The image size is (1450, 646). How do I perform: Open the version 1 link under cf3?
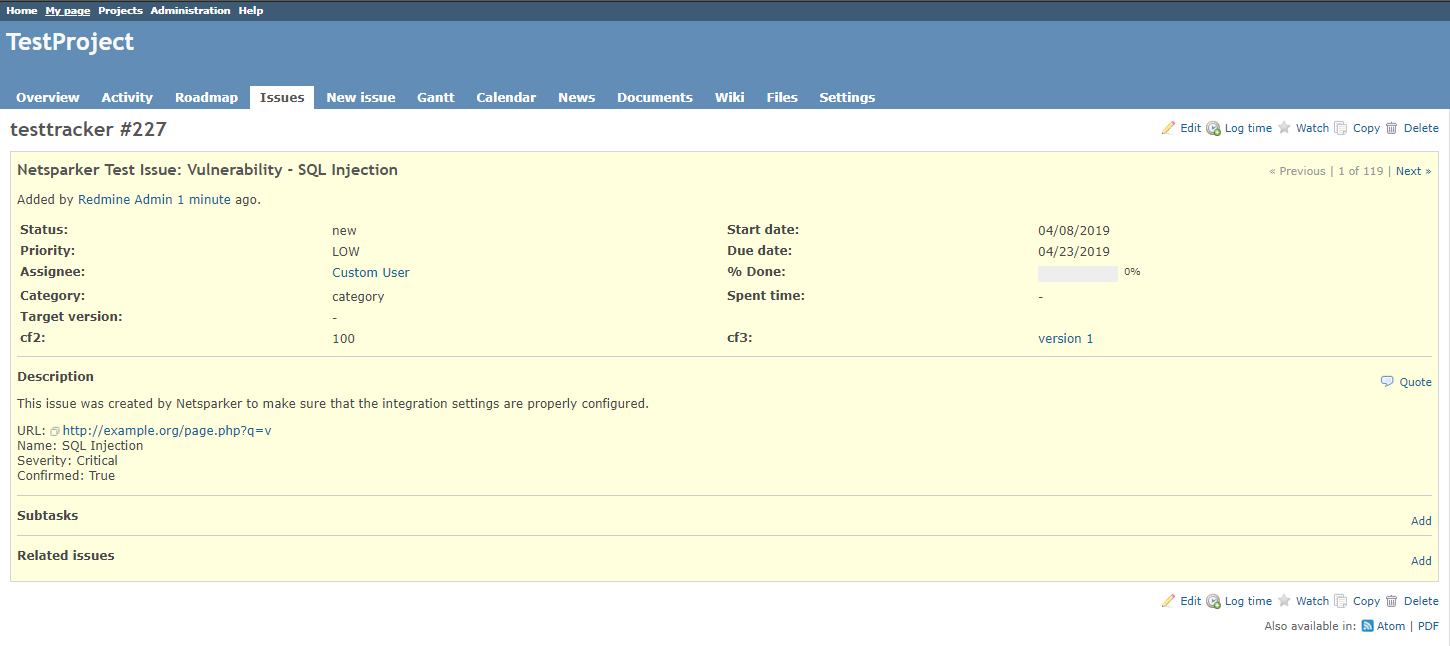tap(1065, 338)
